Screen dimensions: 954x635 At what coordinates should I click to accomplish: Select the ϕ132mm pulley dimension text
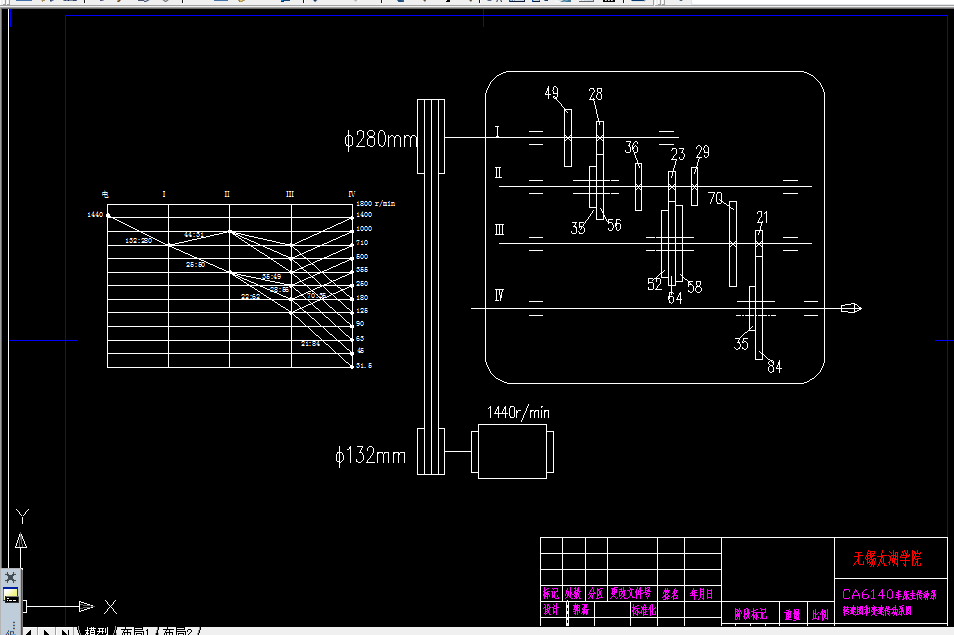click(371, 455)
